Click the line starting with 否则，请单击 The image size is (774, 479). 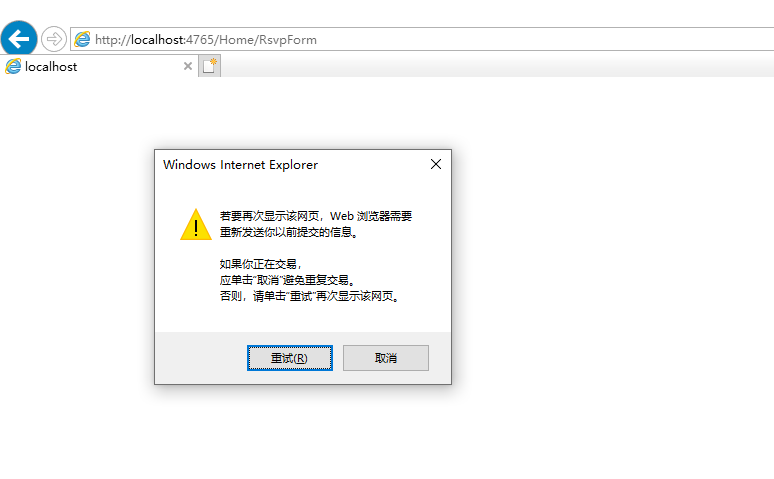(310, 296)
